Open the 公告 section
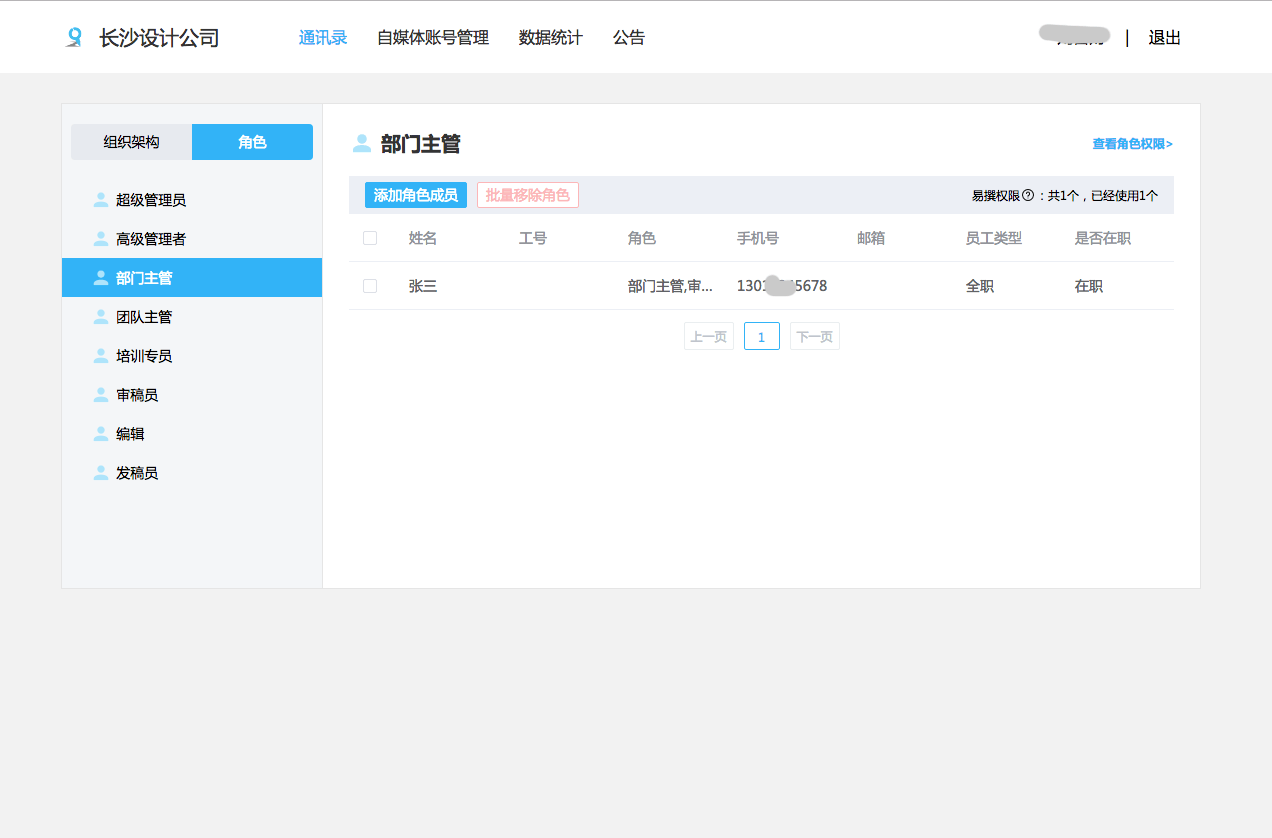The image size is (1272, 838). pos(629,37)
